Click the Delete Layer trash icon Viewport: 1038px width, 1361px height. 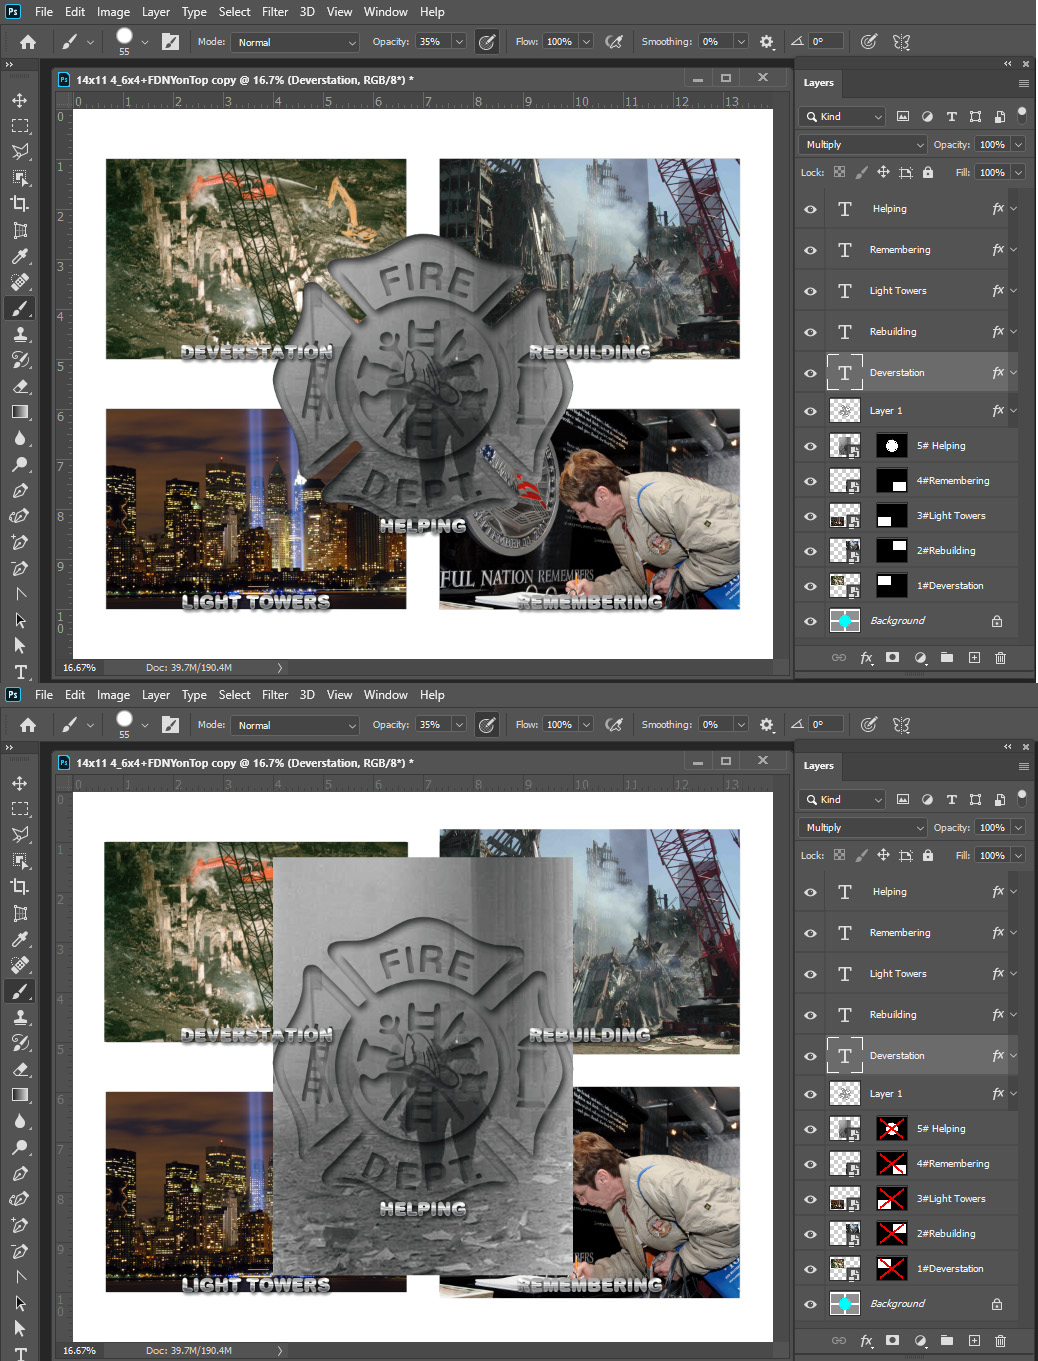[1000, 657]
